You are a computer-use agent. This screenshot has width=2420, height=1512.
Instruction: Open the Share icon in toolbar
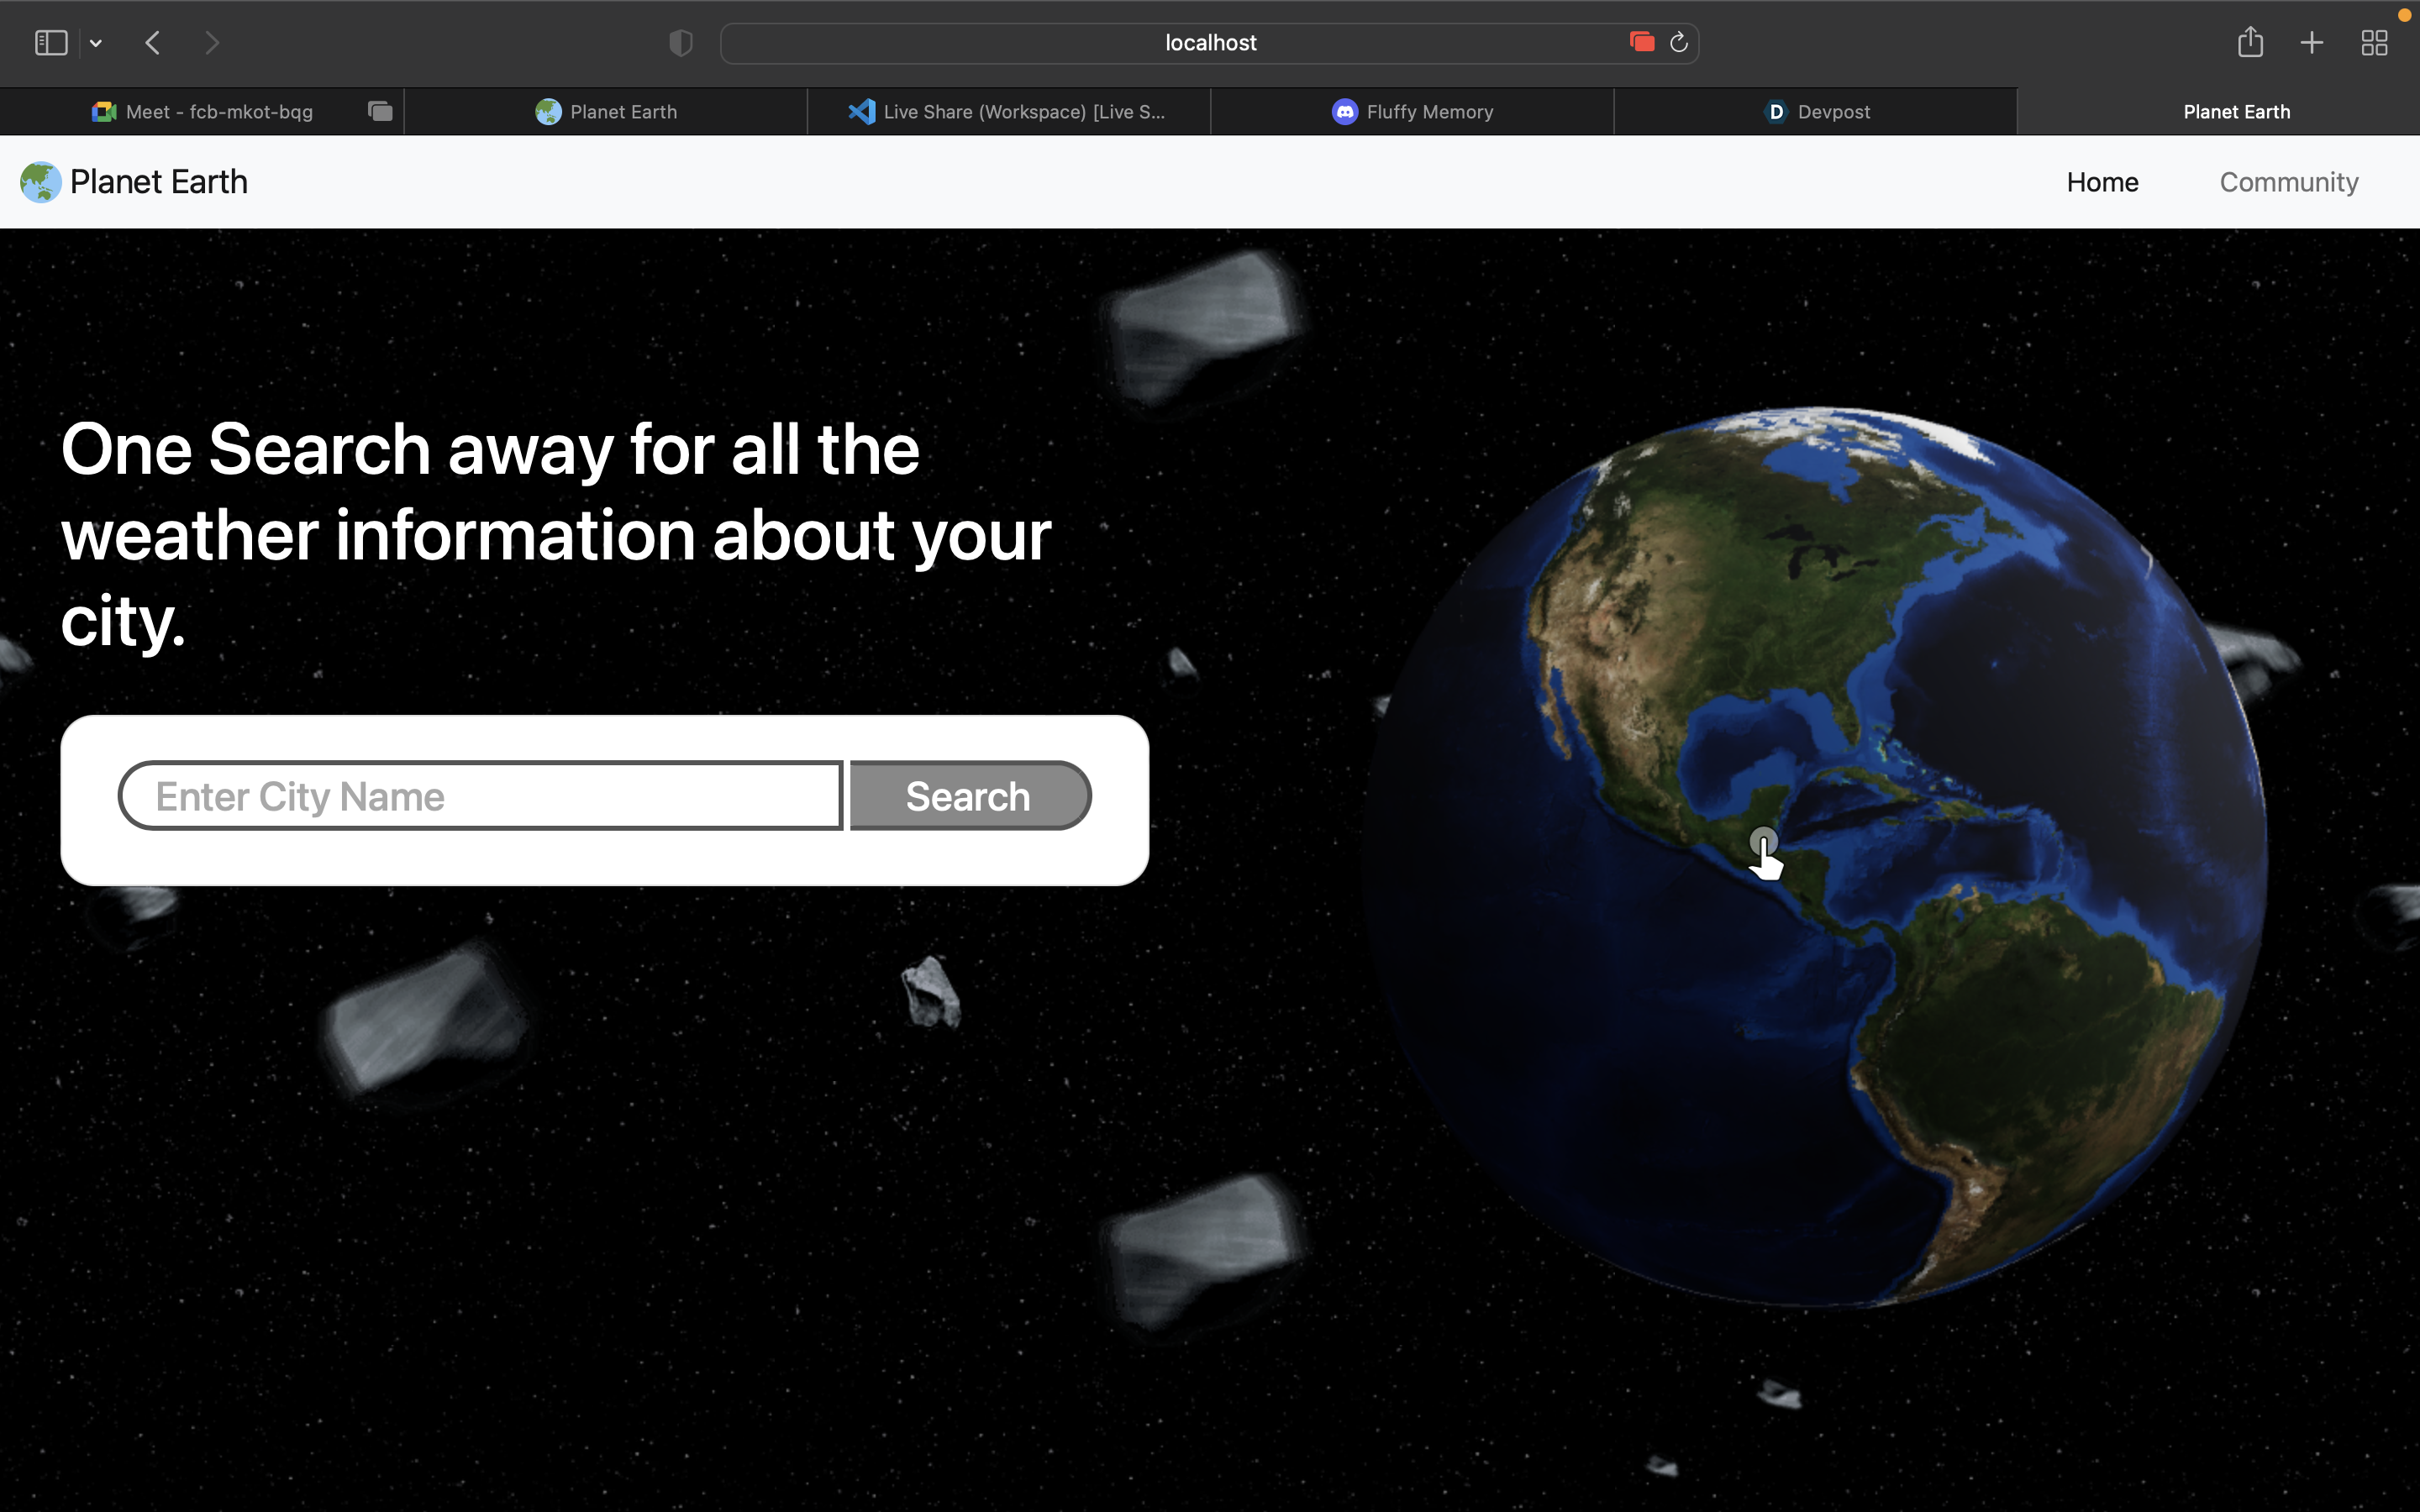(x=2250, y=43)
